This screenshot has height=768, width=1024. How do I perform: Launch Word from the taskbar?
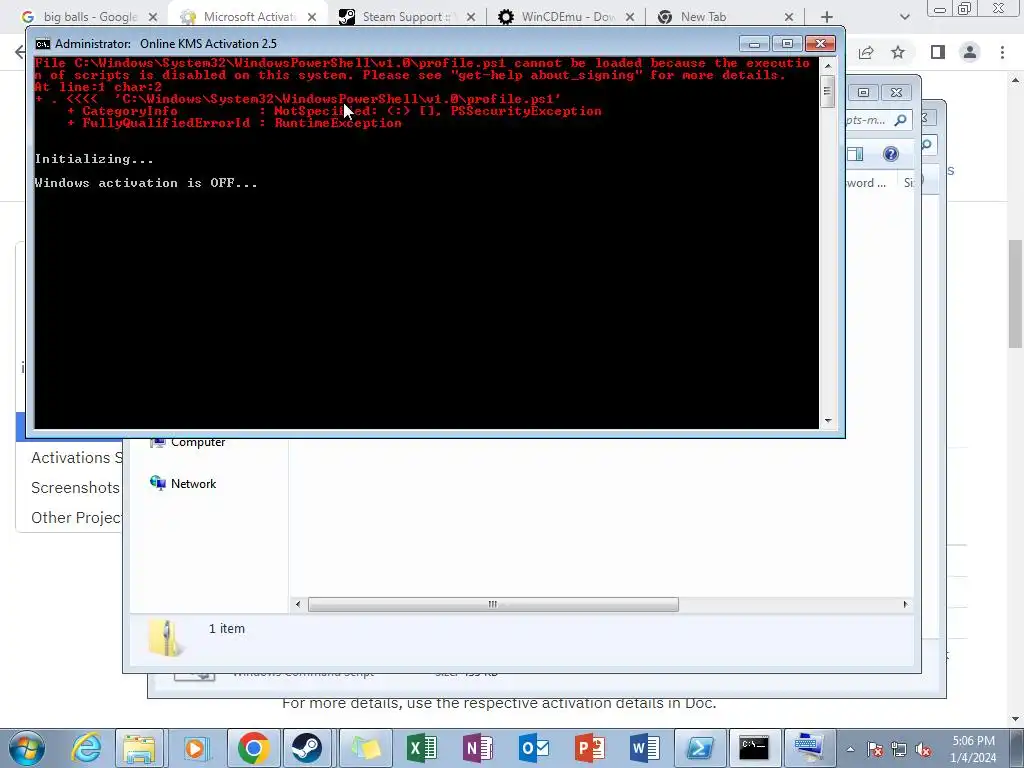(645, 748)
